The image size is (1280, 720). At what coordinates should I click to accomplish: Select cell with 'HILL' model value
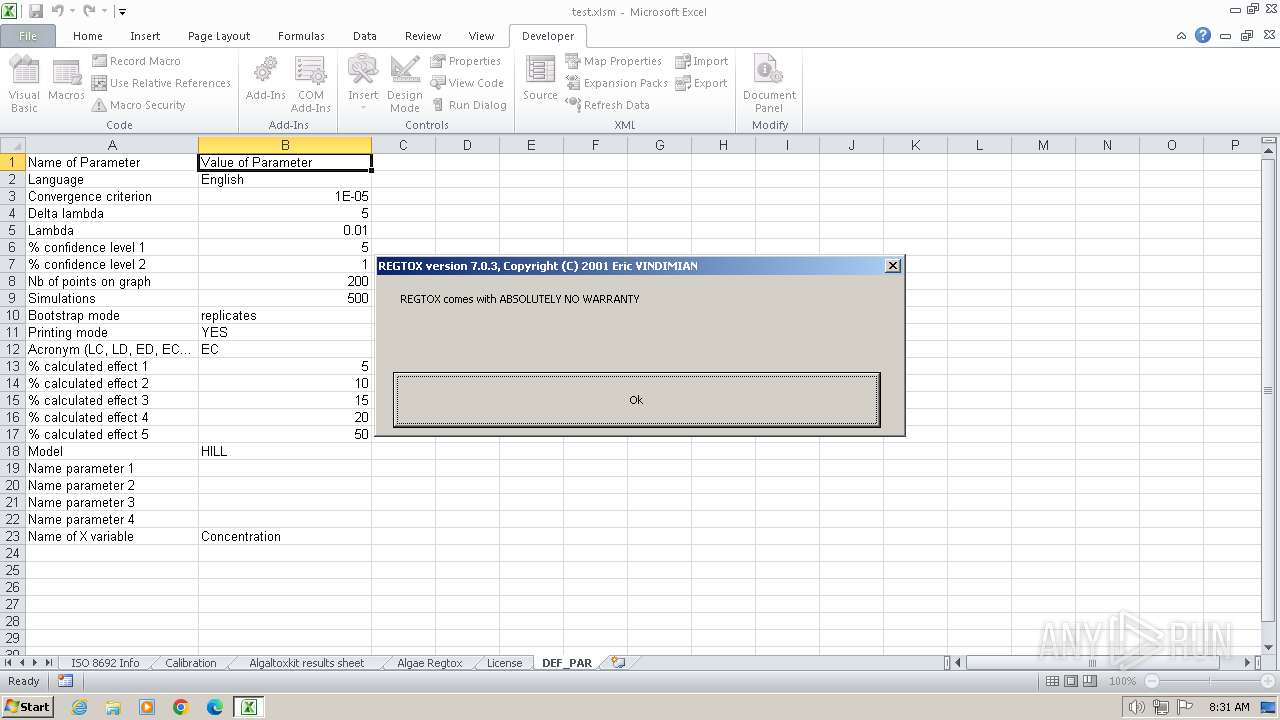click(285, 451)
